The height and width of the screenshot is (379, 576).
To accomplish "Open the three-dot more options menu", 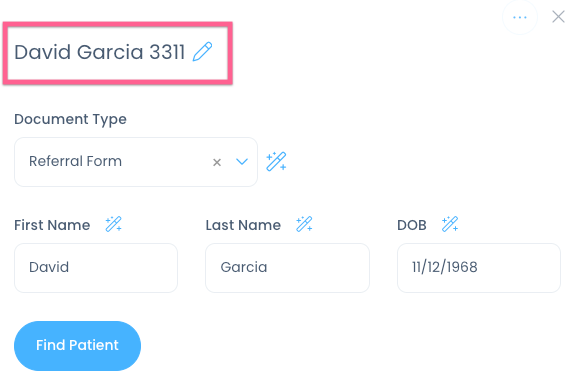I will pyautogui.click(x=519, y=17).
